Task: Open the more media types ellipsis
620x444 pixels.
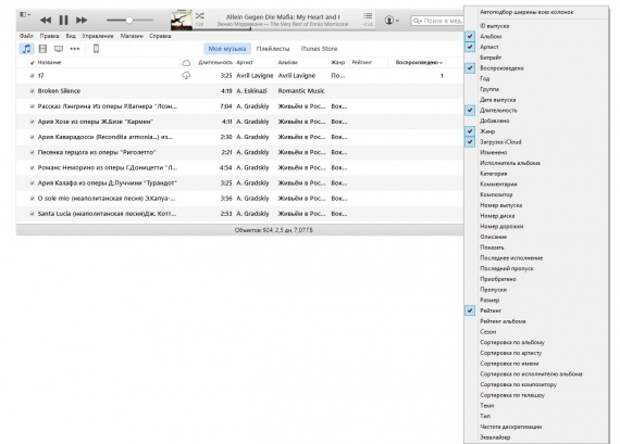Action: coord(75,49)
